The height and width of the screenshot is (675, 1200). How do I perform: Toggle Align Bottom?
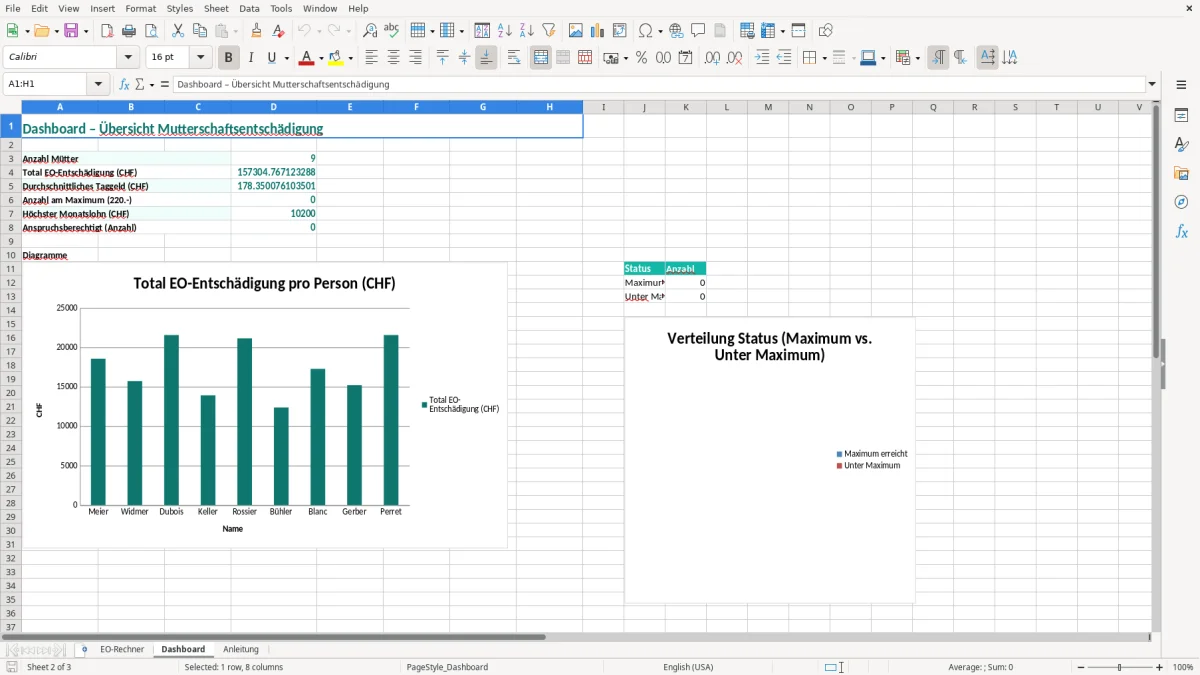[486, 58]
